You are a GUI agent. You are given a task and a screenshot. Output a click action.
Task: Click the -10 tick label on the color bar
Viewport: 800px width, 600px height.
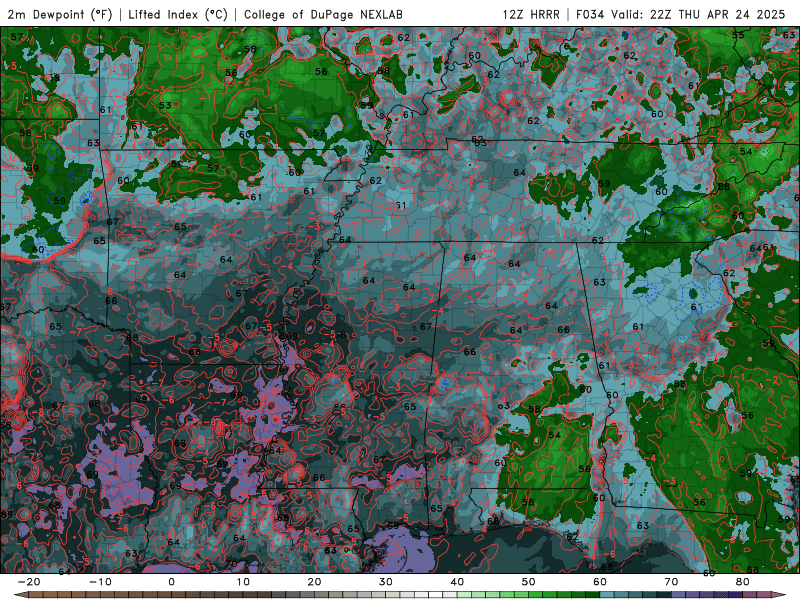click(x=100, y=582)
